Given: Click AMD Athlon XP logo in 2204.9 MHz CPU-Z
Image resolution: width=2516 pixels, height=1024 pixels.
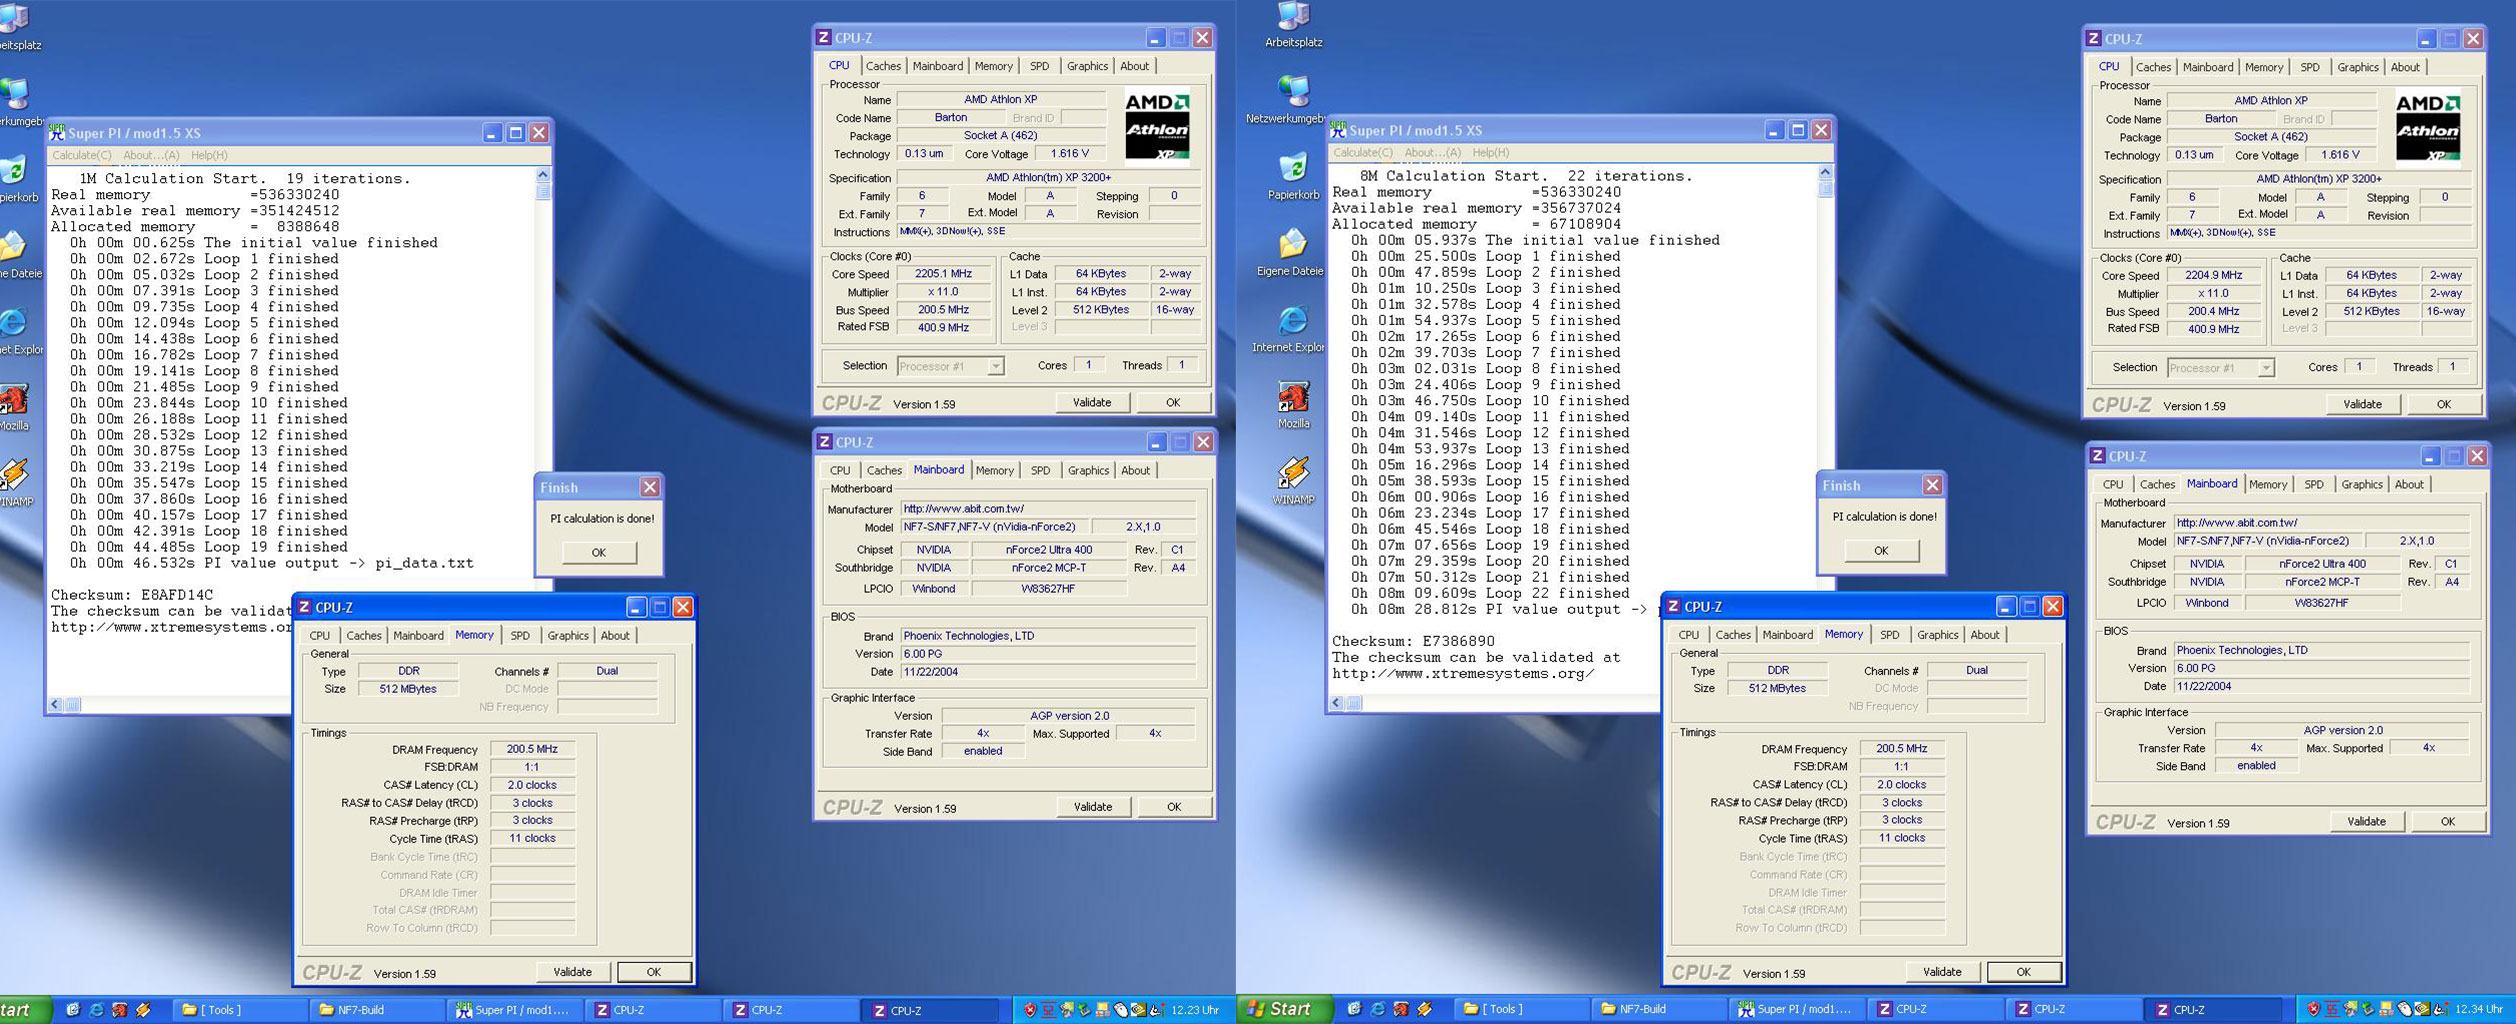Looking at the screenshot, I should coord(2427,128).
